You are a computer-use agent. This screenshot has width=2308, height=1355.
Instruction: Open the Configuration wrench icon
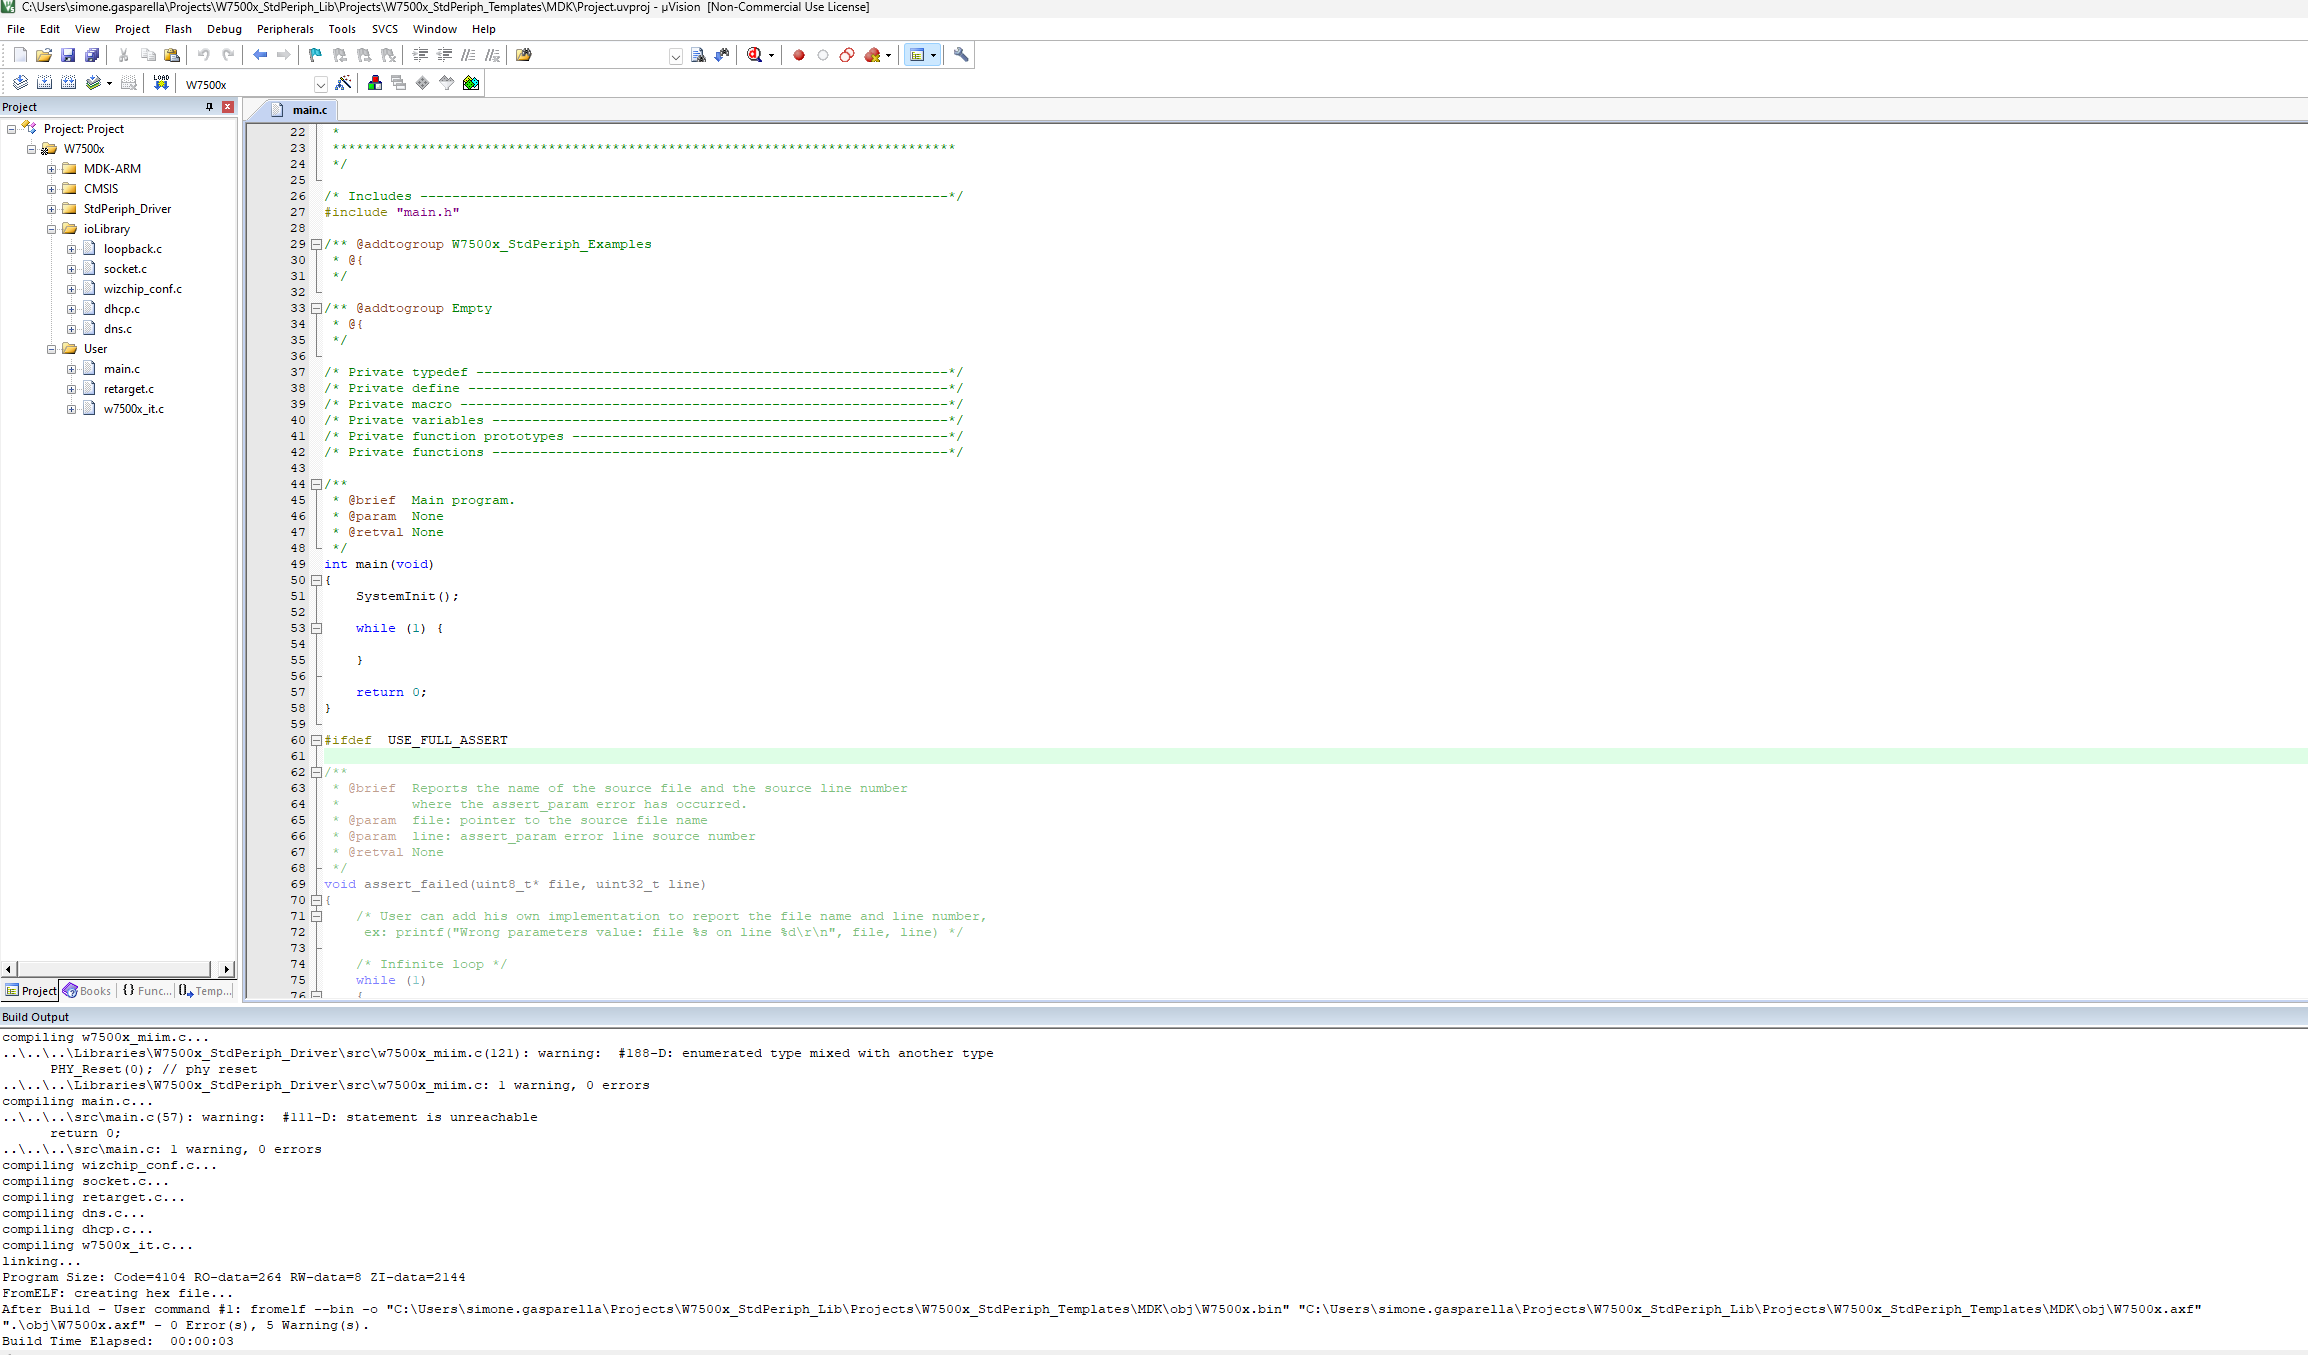[x=961, y=55]
